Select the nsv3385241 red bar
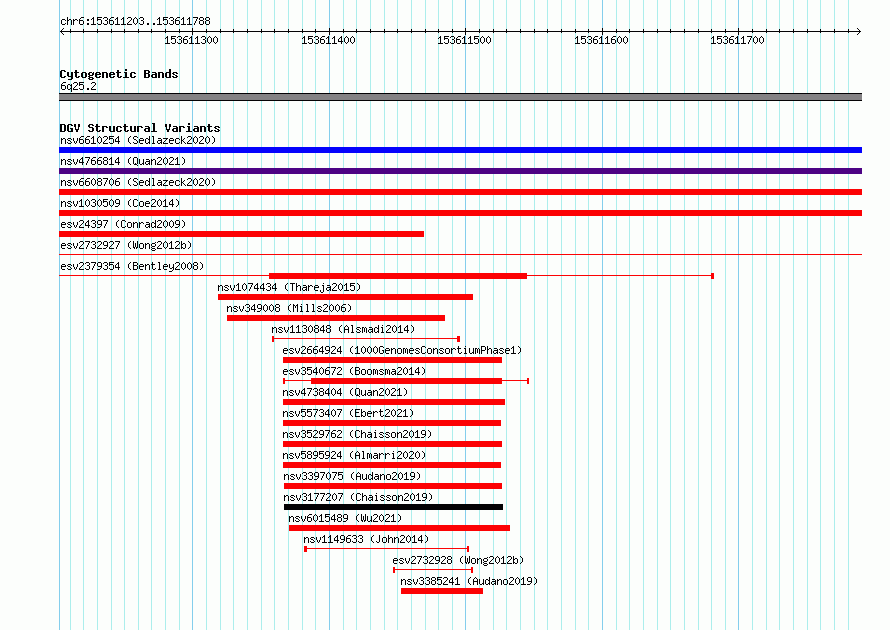 coord(442,591)
